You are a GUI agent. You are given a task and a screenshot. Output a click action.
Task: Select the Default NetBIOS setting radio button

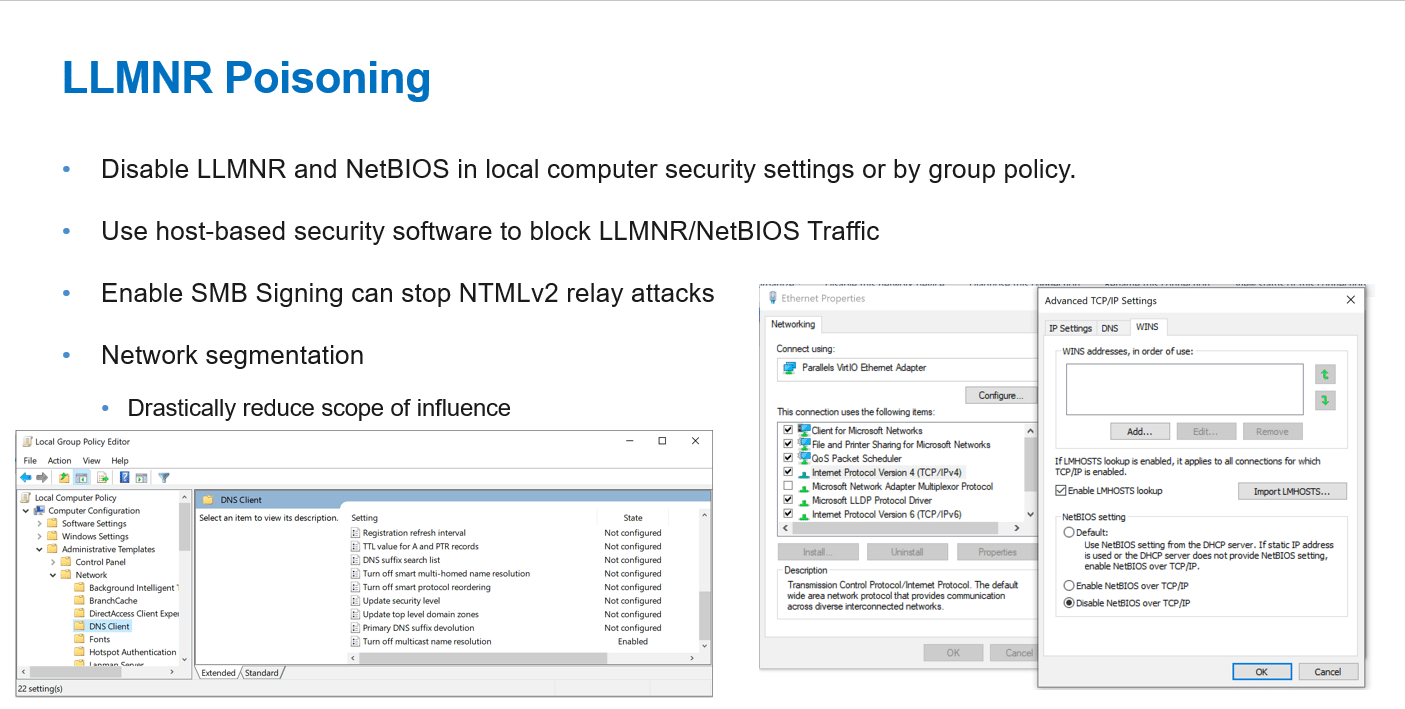1069,533
